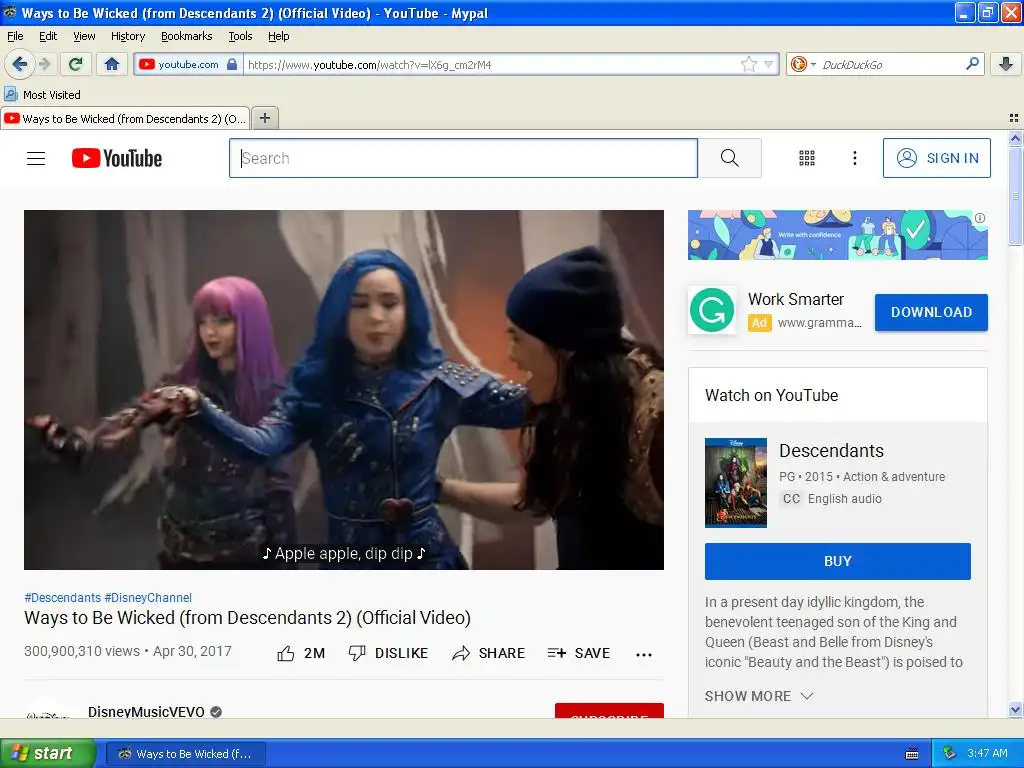Open a new tab with the plus button
Viewport: 1024px width, 768px height.
coord(264,118)
